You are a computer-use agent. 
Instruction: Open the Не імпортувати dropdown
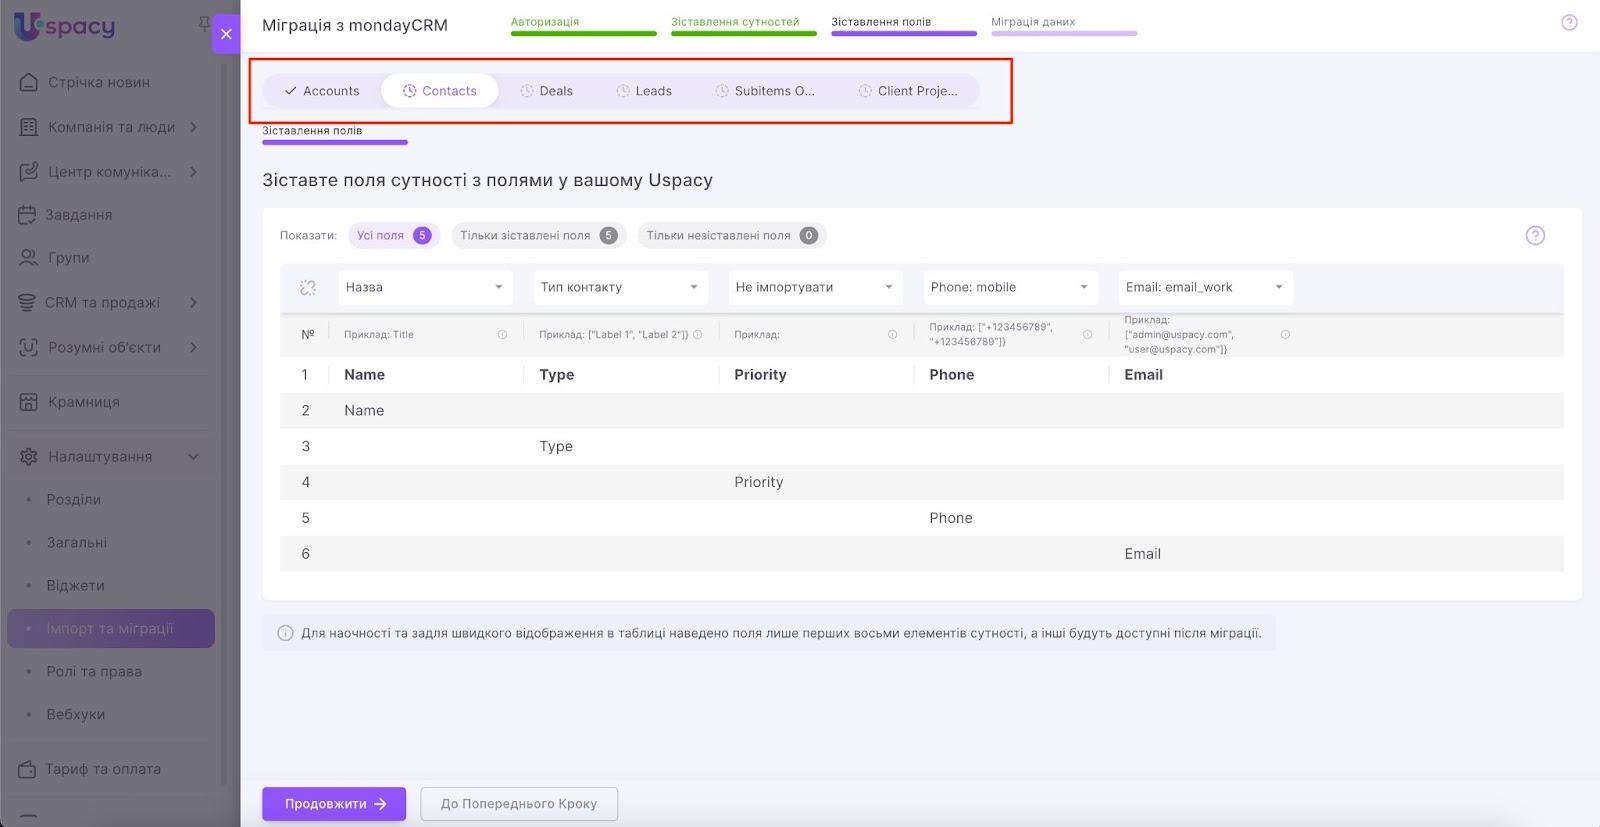[x=814, y=288]
